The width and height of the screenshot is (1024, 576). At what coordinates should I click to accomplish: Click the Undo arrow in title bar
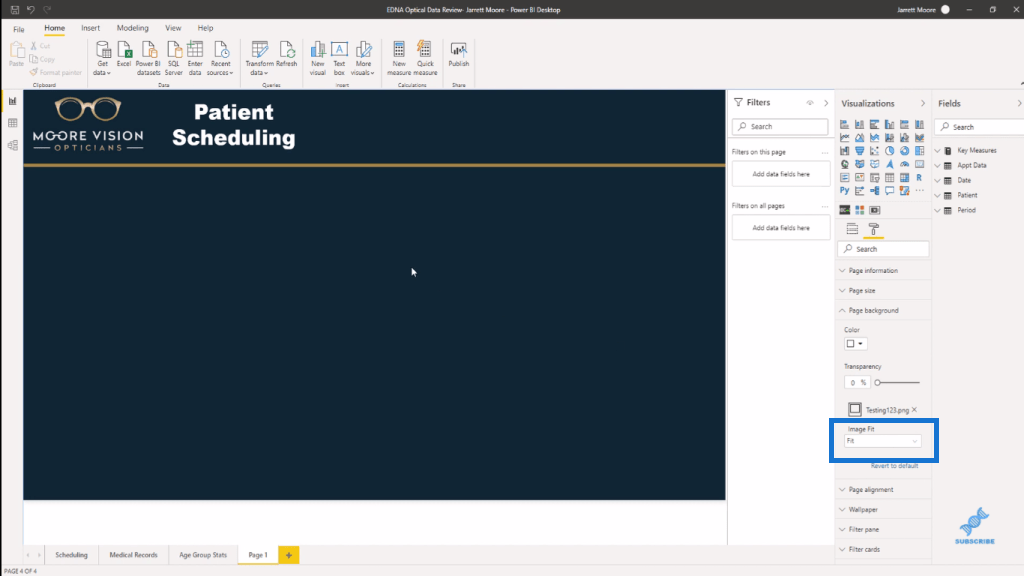[x=31, y=10]
